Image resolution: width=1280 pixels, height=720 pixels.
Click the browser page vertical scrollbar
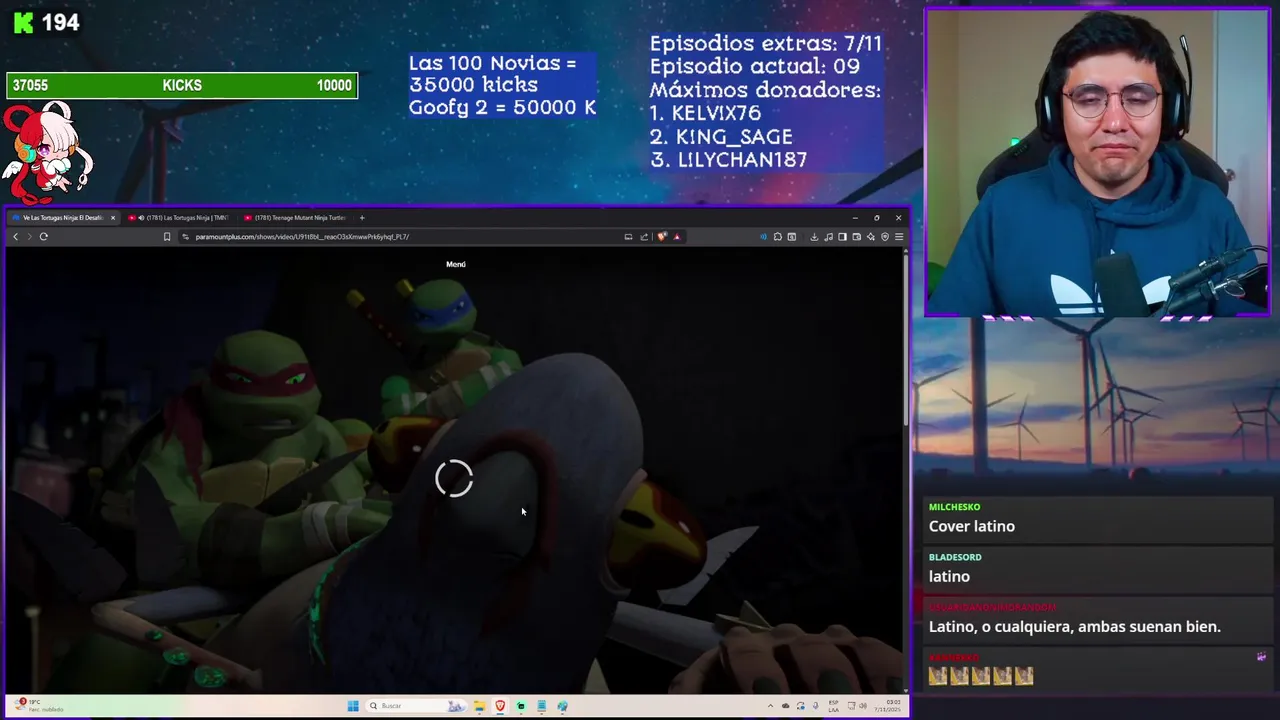tap(906, 340)
